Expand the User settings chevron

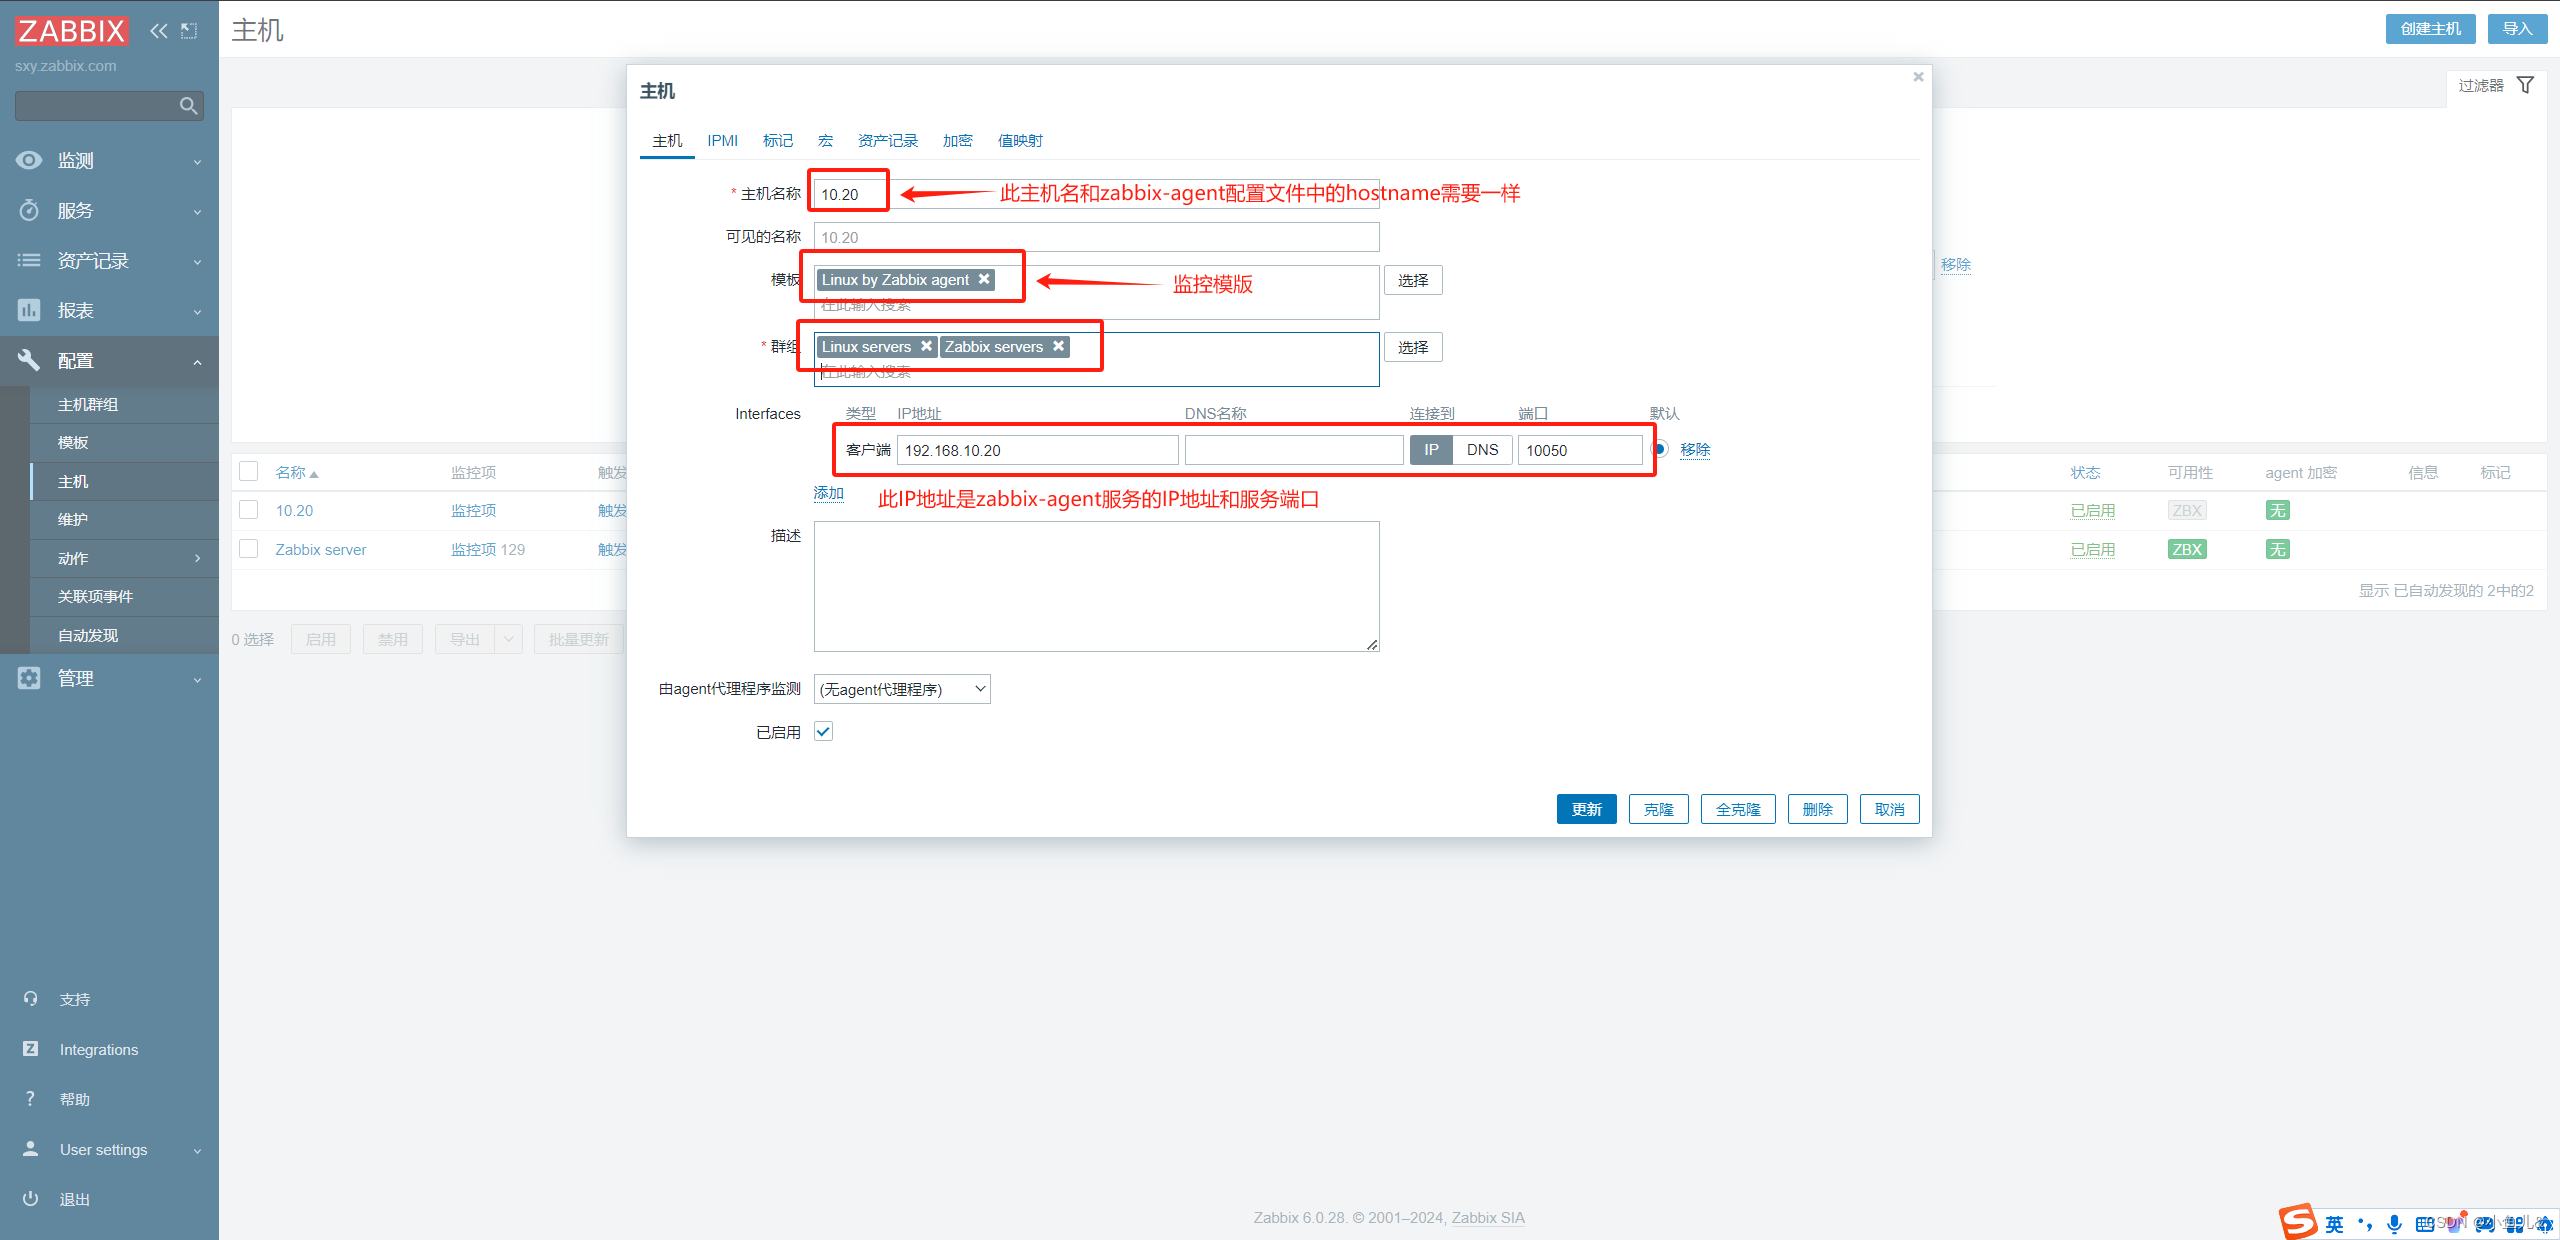coord(197,1150)
